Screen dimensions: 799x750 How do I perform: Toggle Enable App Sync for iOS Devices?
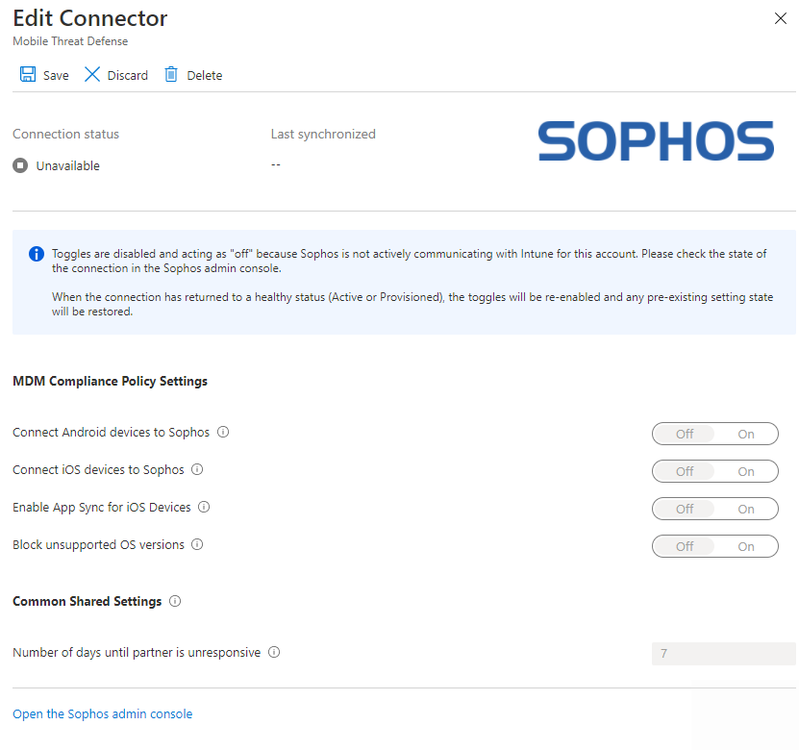click(714, 509)
